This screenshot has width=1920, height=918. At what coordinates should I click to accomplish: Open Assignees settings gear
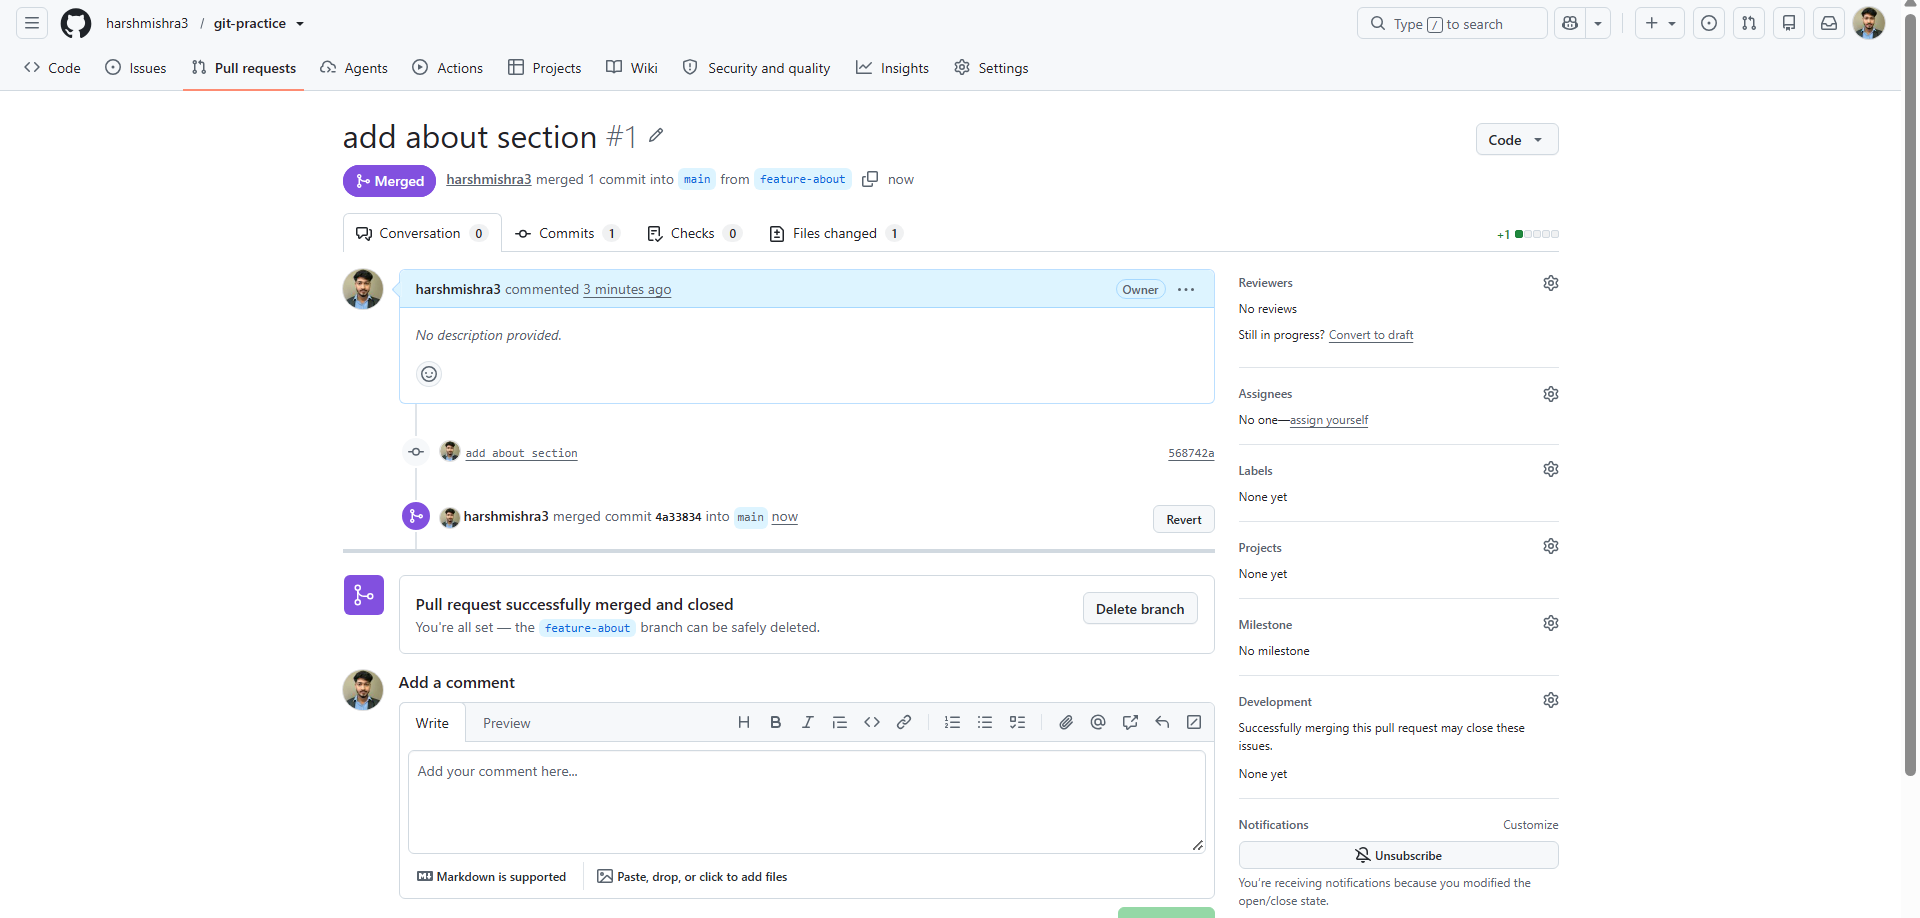(x=1551, y=394)
